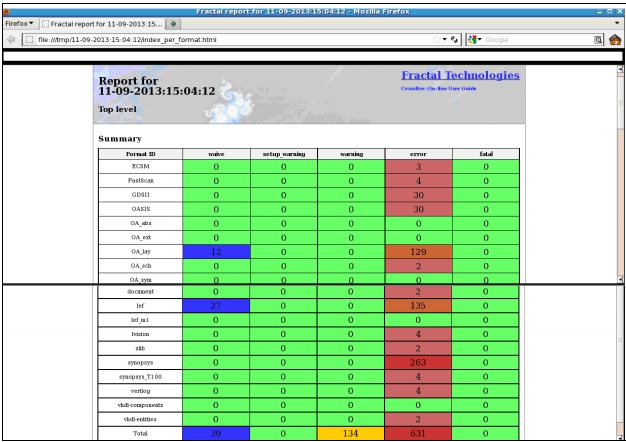Screen dimensions: 626x442
Task: Click the 'lef_m1' row label
Action: pyautogui.click(x=140, y=320)
